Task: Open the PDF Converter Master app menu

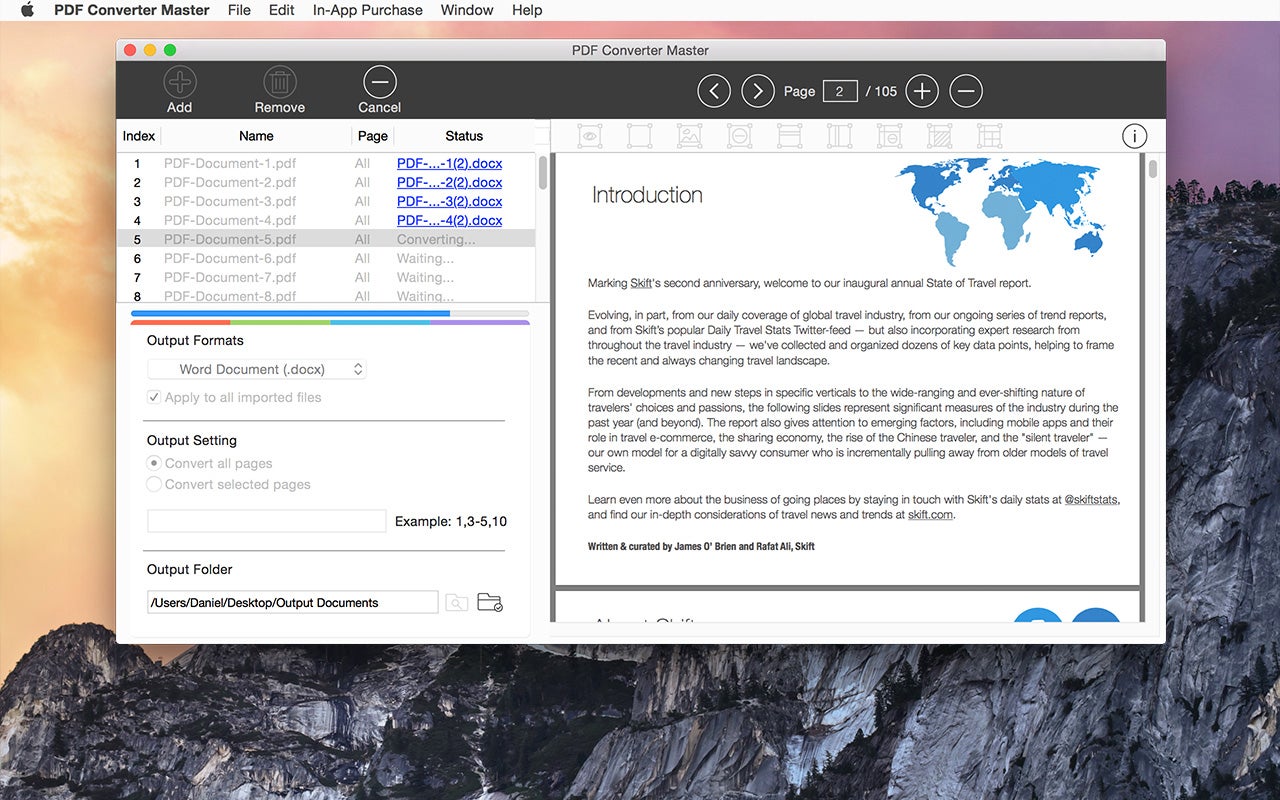Action: (130, 10)
